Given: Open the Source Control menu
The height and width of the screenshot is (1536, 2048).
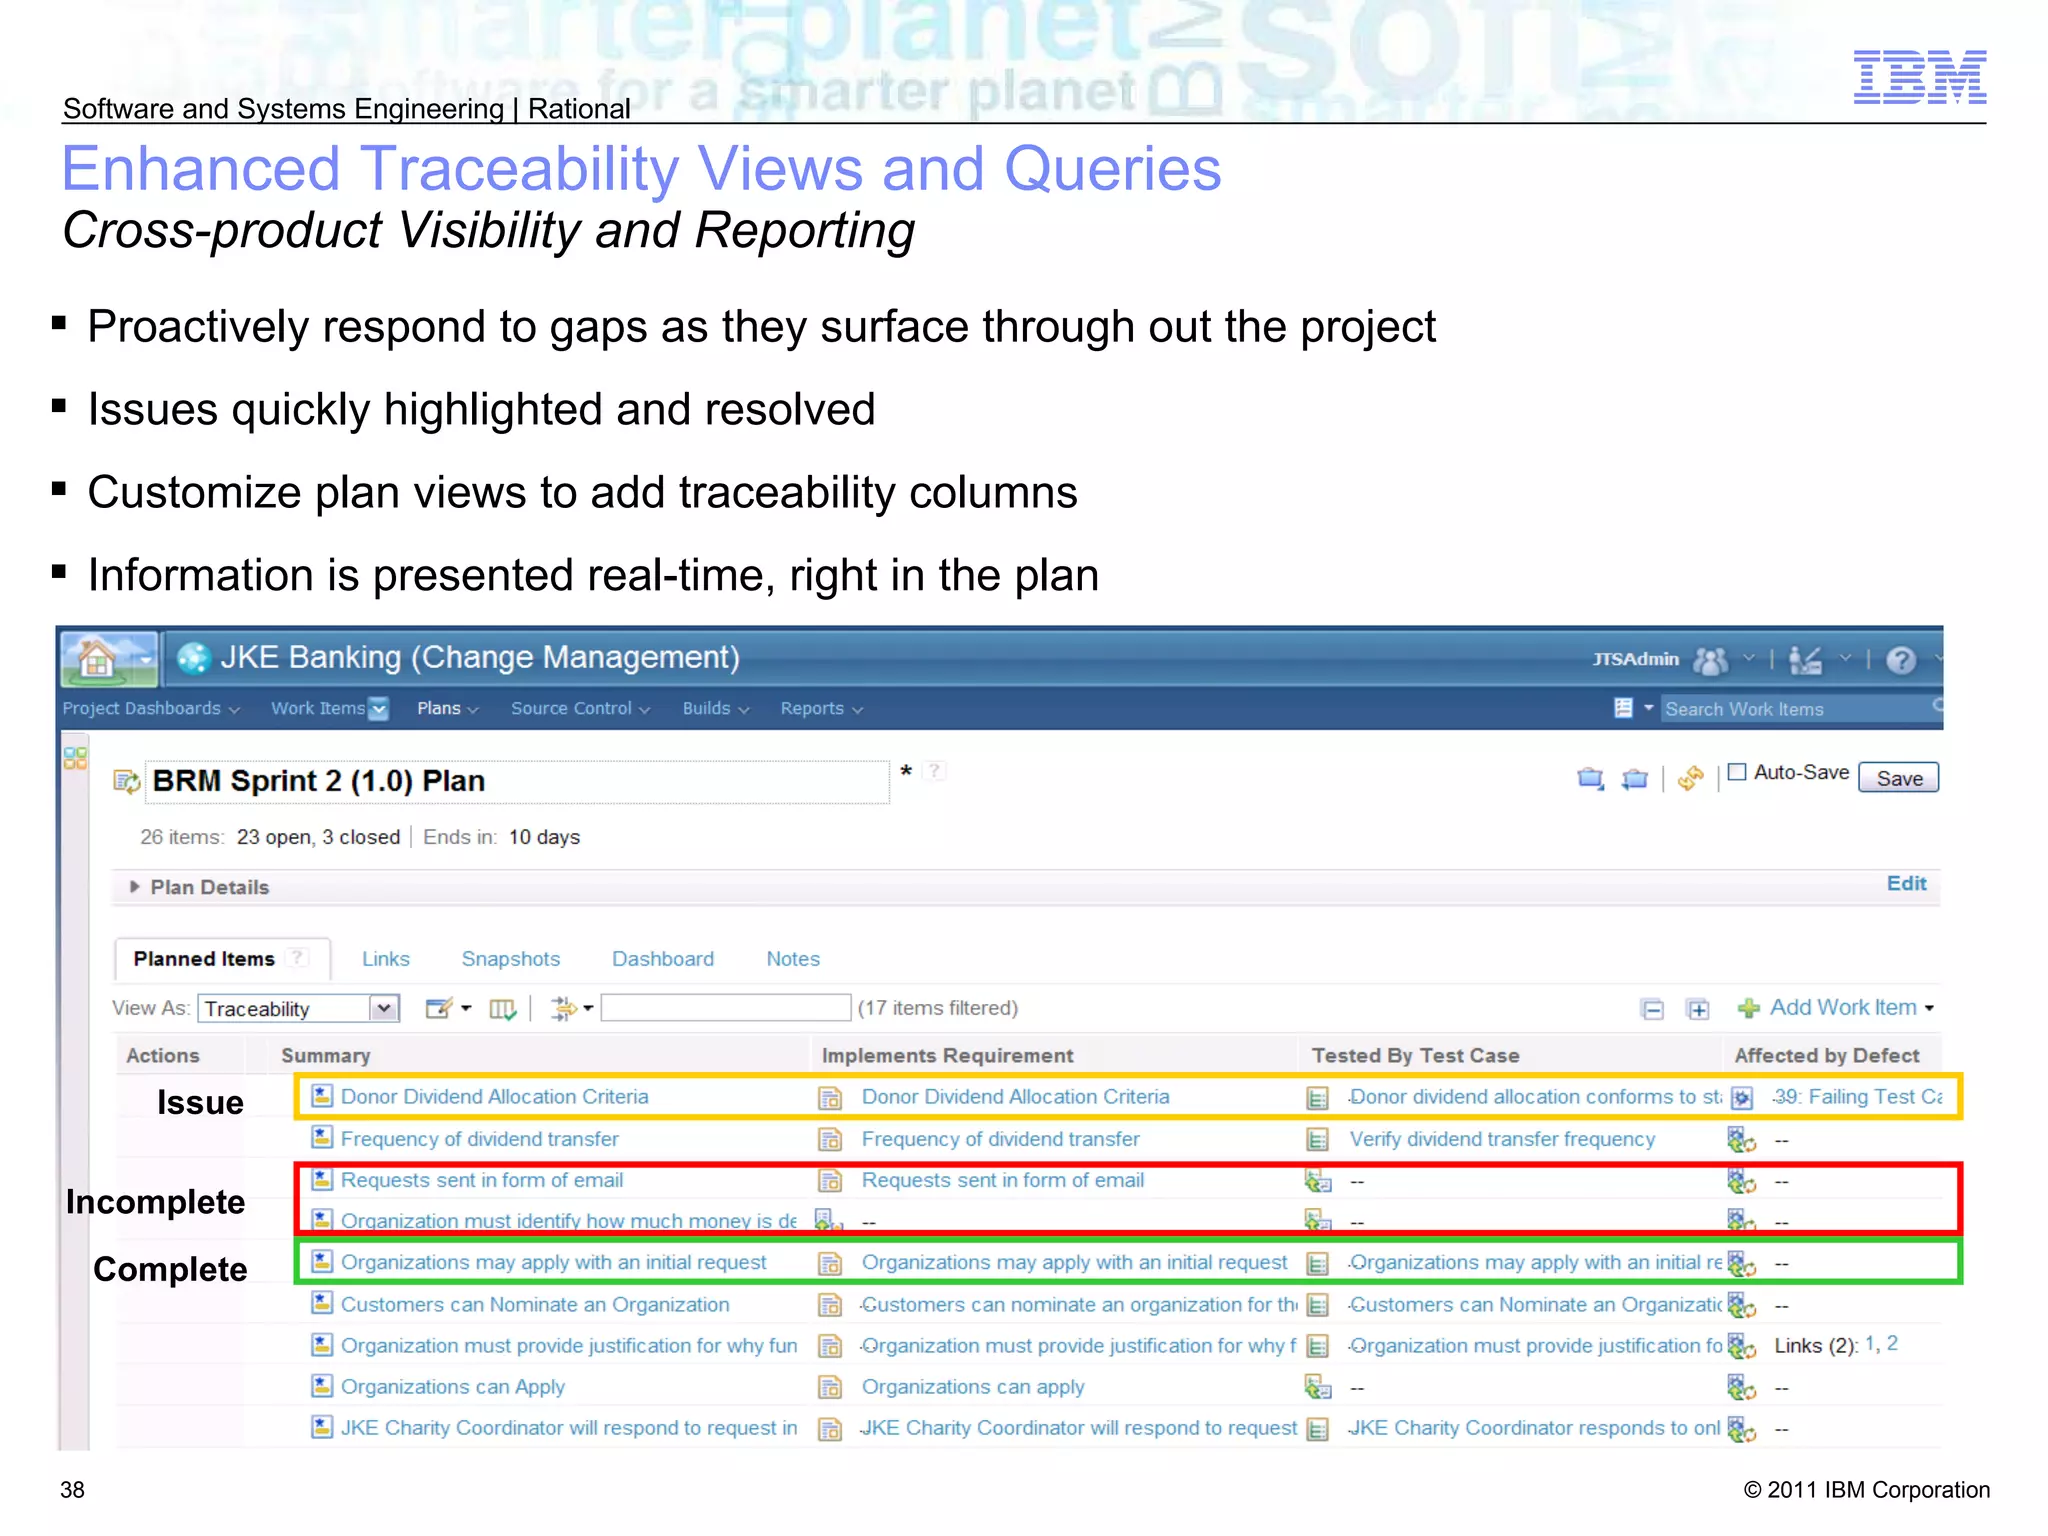Looking at the screenshot, I should (x=581, y=708).
